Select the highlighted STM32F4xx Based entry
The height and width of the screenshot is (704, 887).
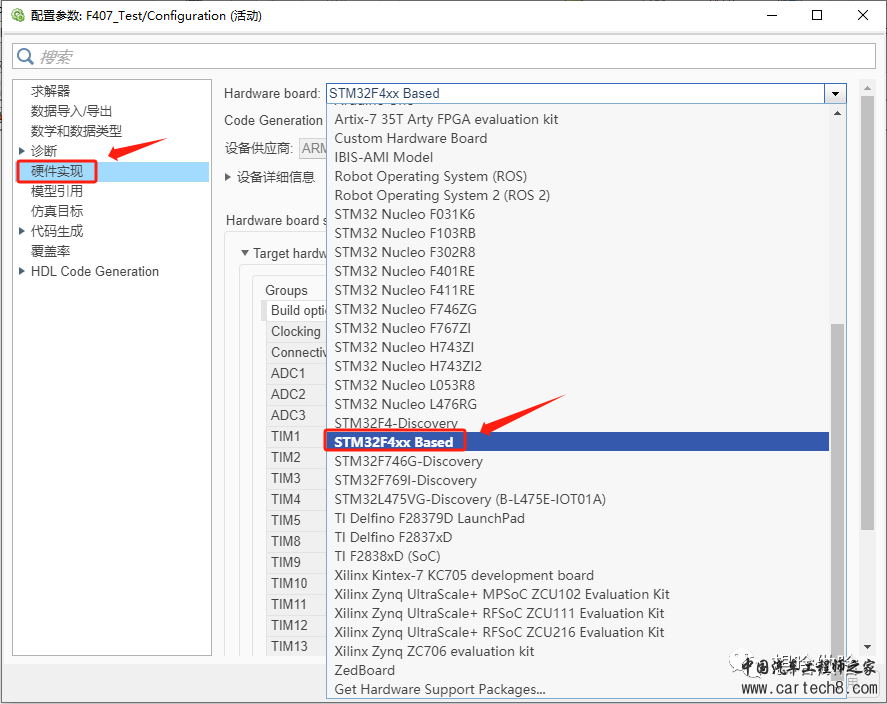coord(578,442)
